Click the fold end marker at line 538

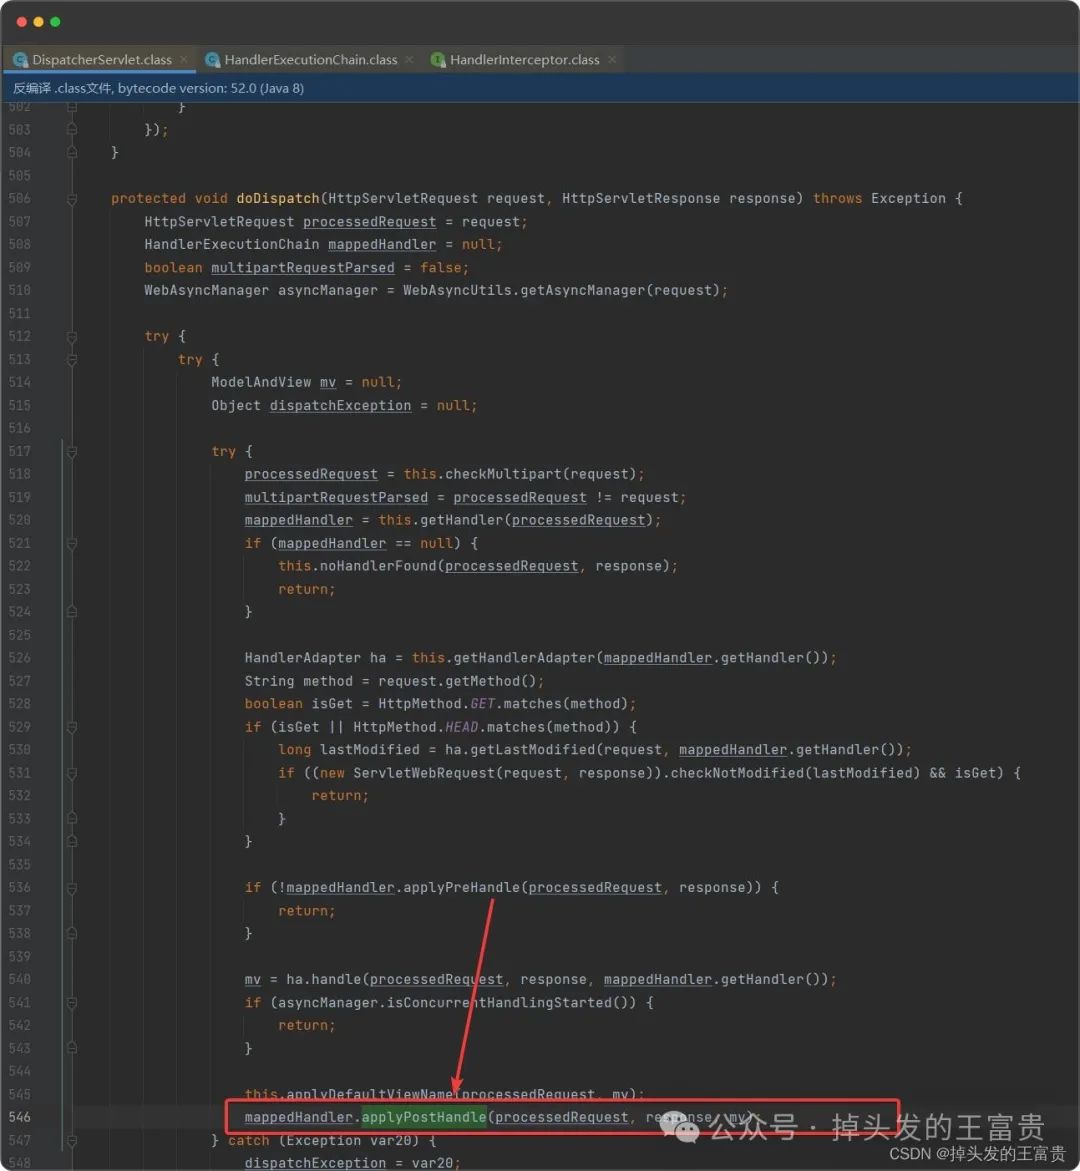(x=72, y=934)
